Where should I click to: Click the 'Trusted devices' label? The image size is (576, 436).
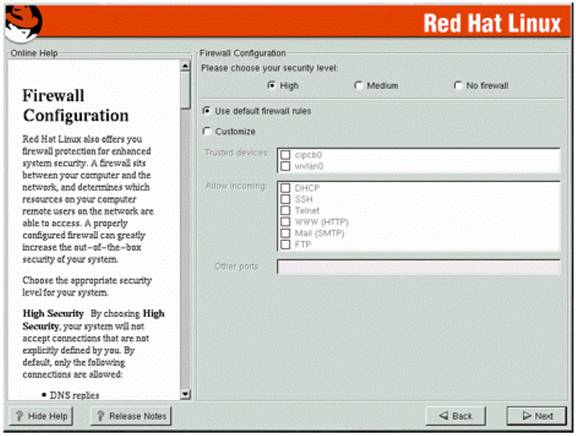[x=236, y=152]
